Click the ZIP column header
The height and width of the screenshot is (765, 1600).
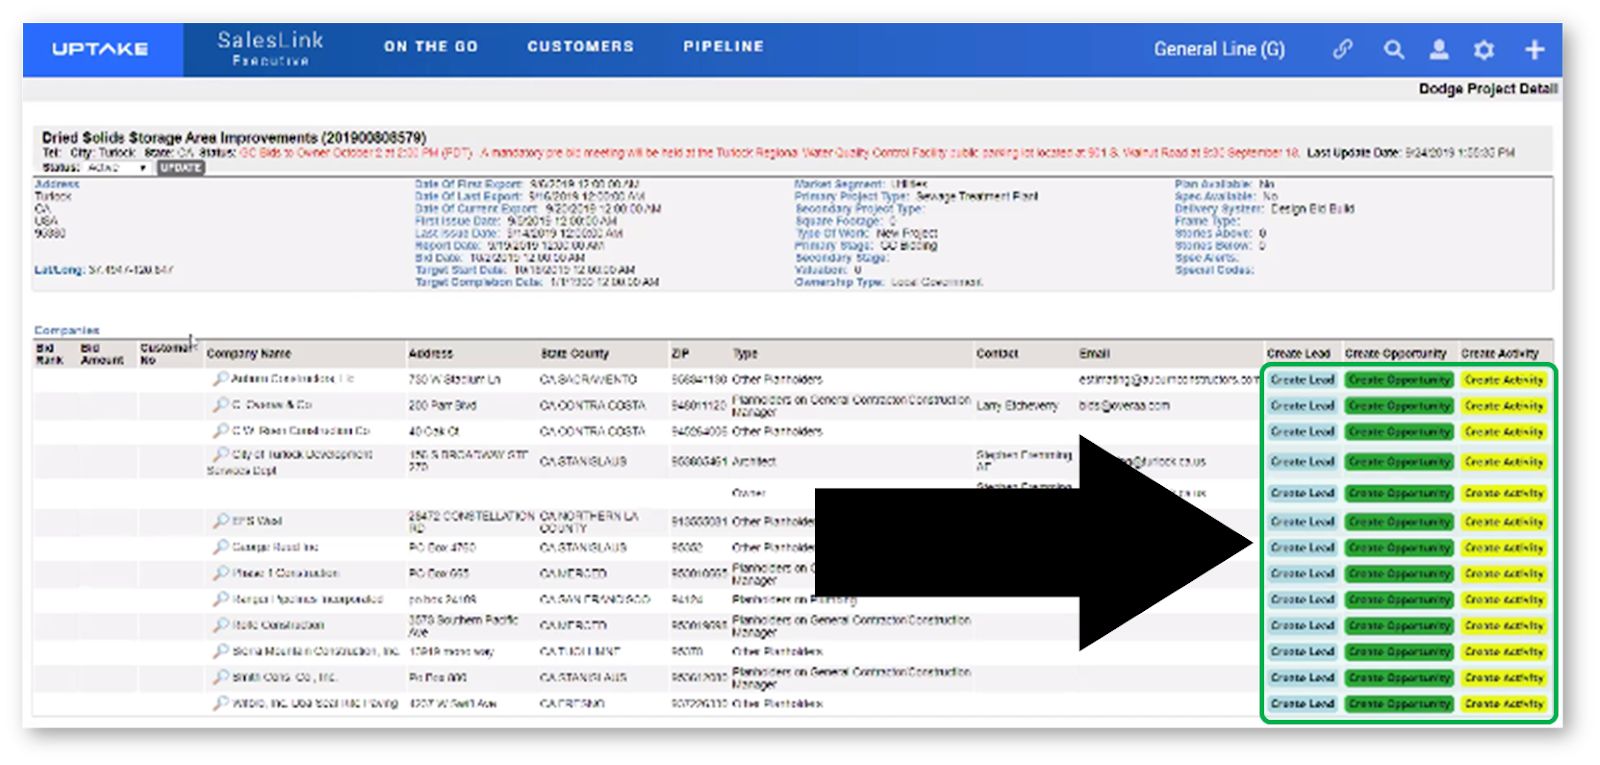(x=680, y=353)
